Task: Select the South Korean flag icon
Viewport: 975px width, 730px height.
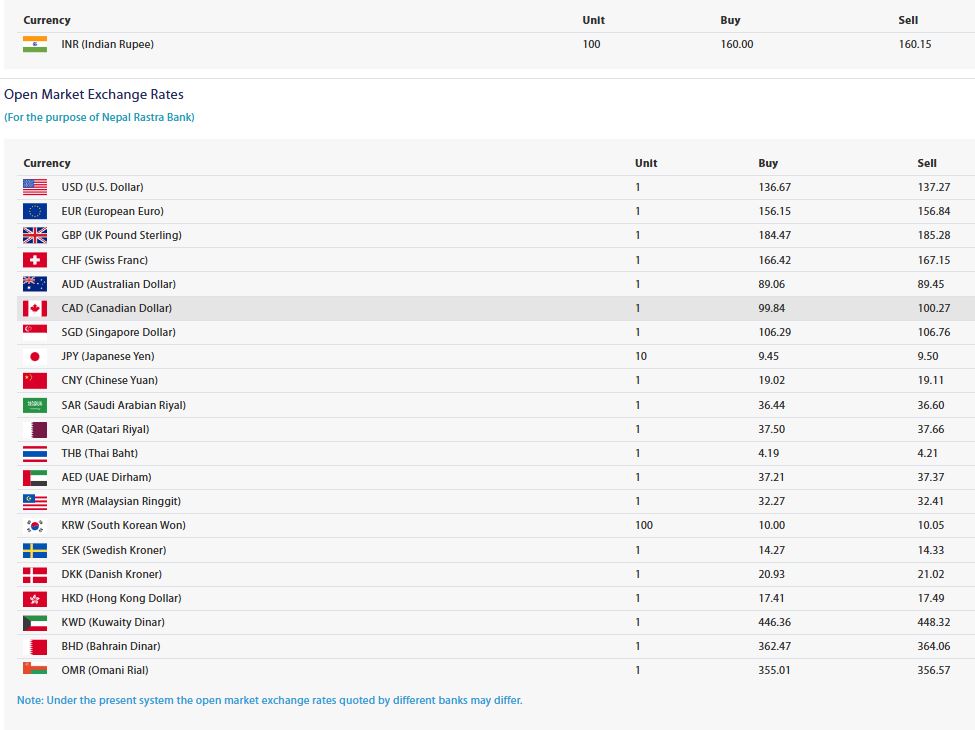Action: pyautogui.click(x=35, y=525)
